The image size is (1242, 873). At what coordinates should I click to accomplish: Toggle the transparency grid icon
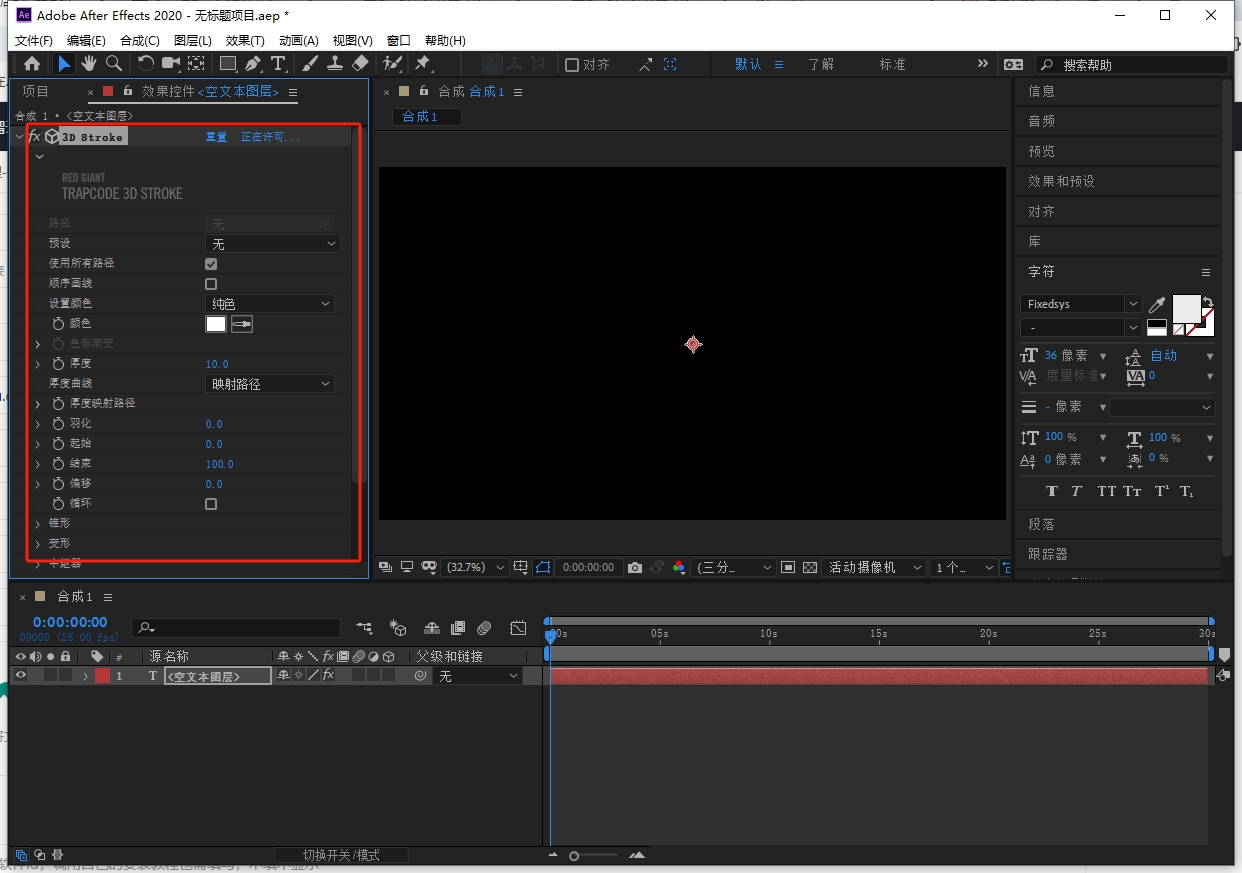click(810, 567)
